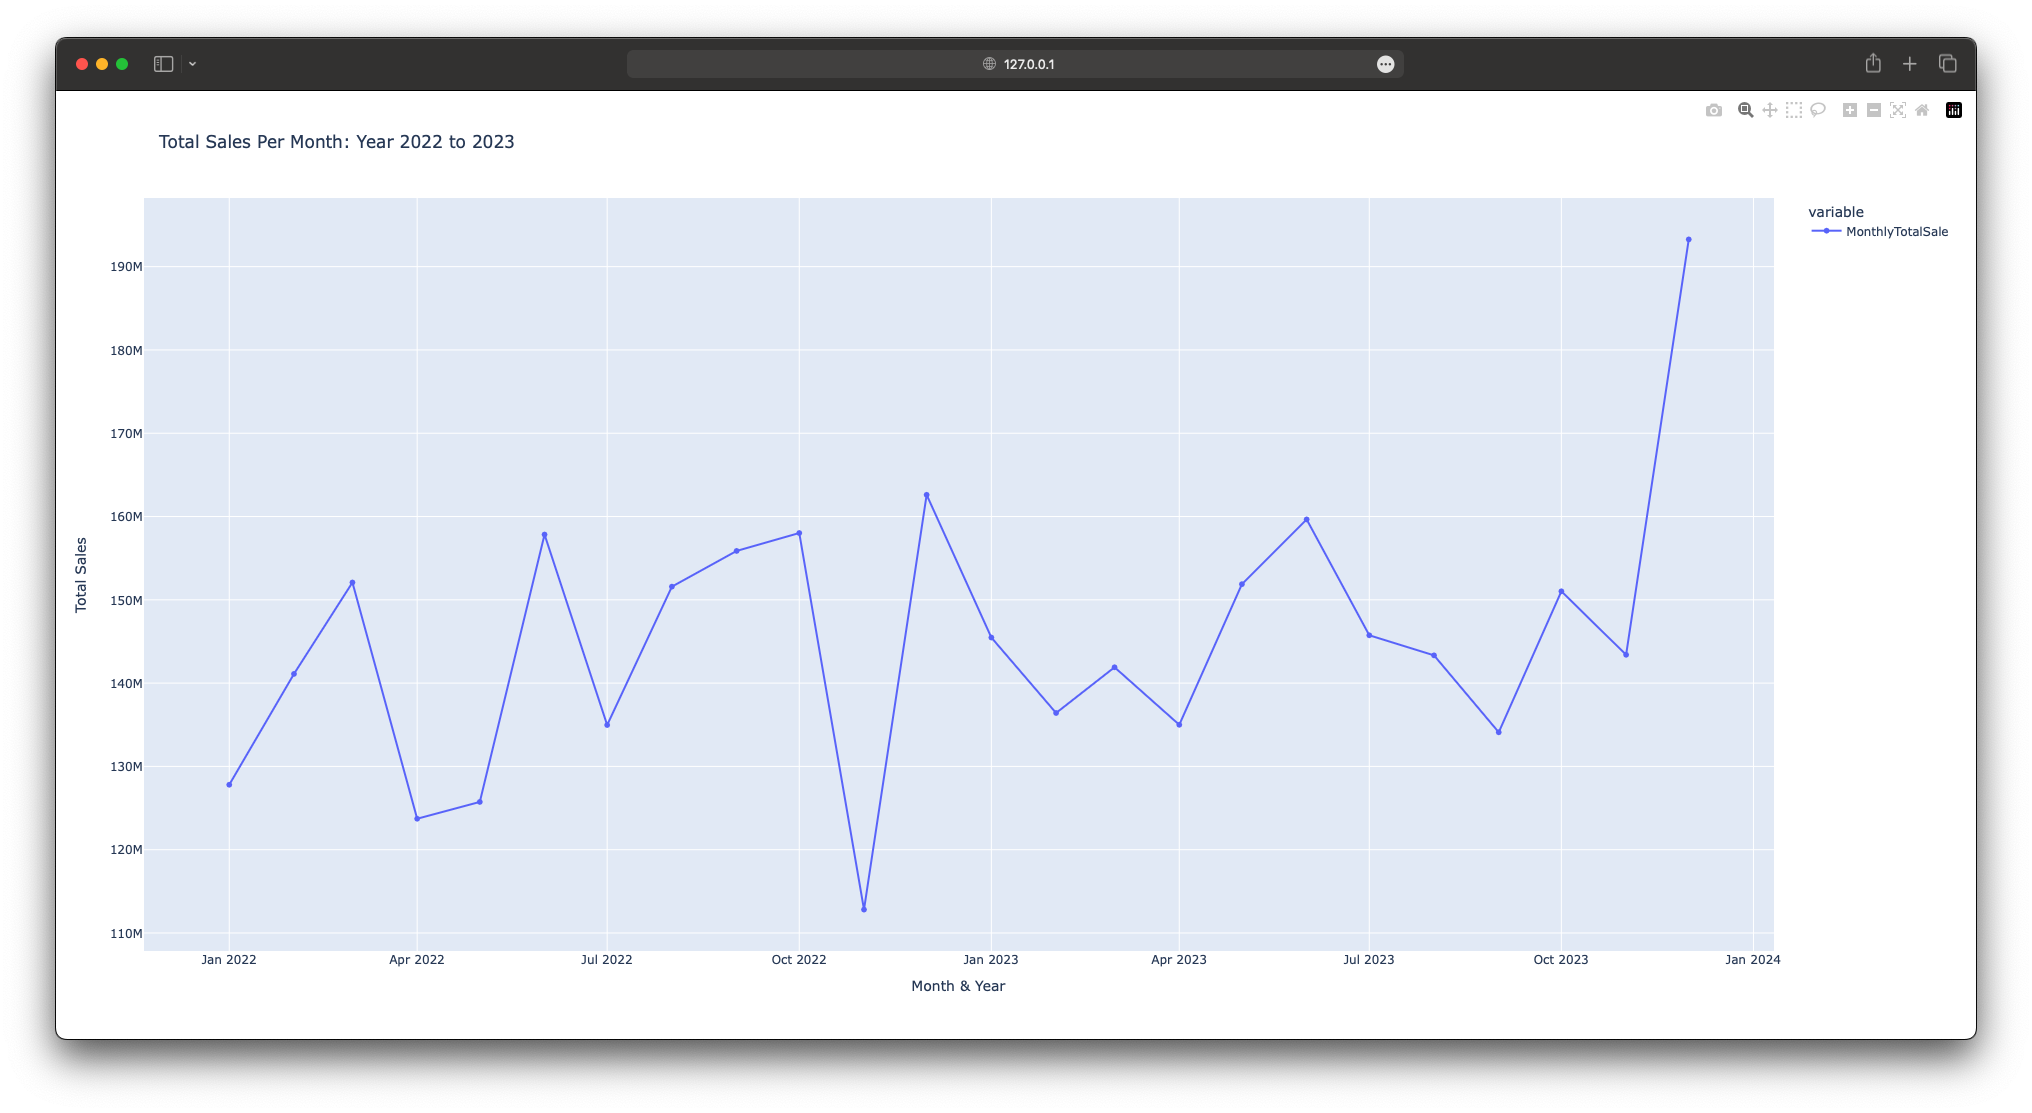The height and width of the screenshot is (1113, 2032).
Task: Click the lowest data point November 2022
Action: [x=864, y=909]
